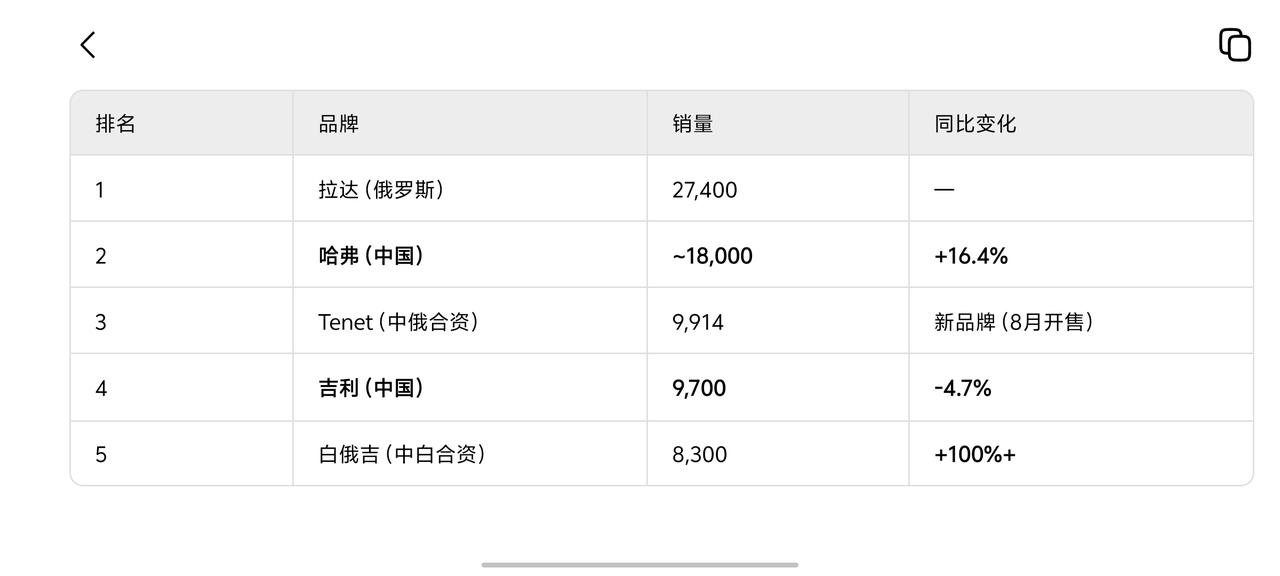Select the 白俄吉 (中白合资) cell

click(403, 455)
